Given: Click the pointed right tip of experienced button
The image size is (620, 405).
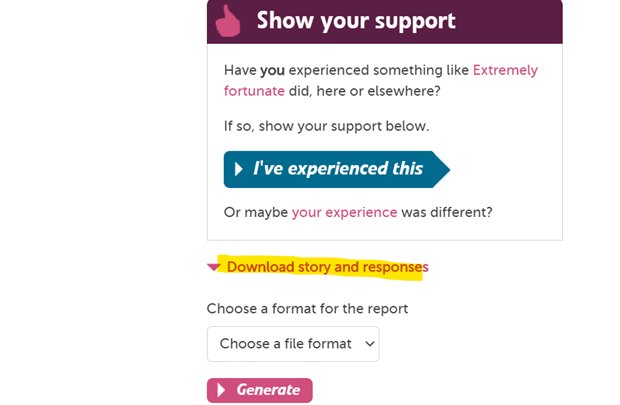Looking at the screenshot, I should click(441, 169).
